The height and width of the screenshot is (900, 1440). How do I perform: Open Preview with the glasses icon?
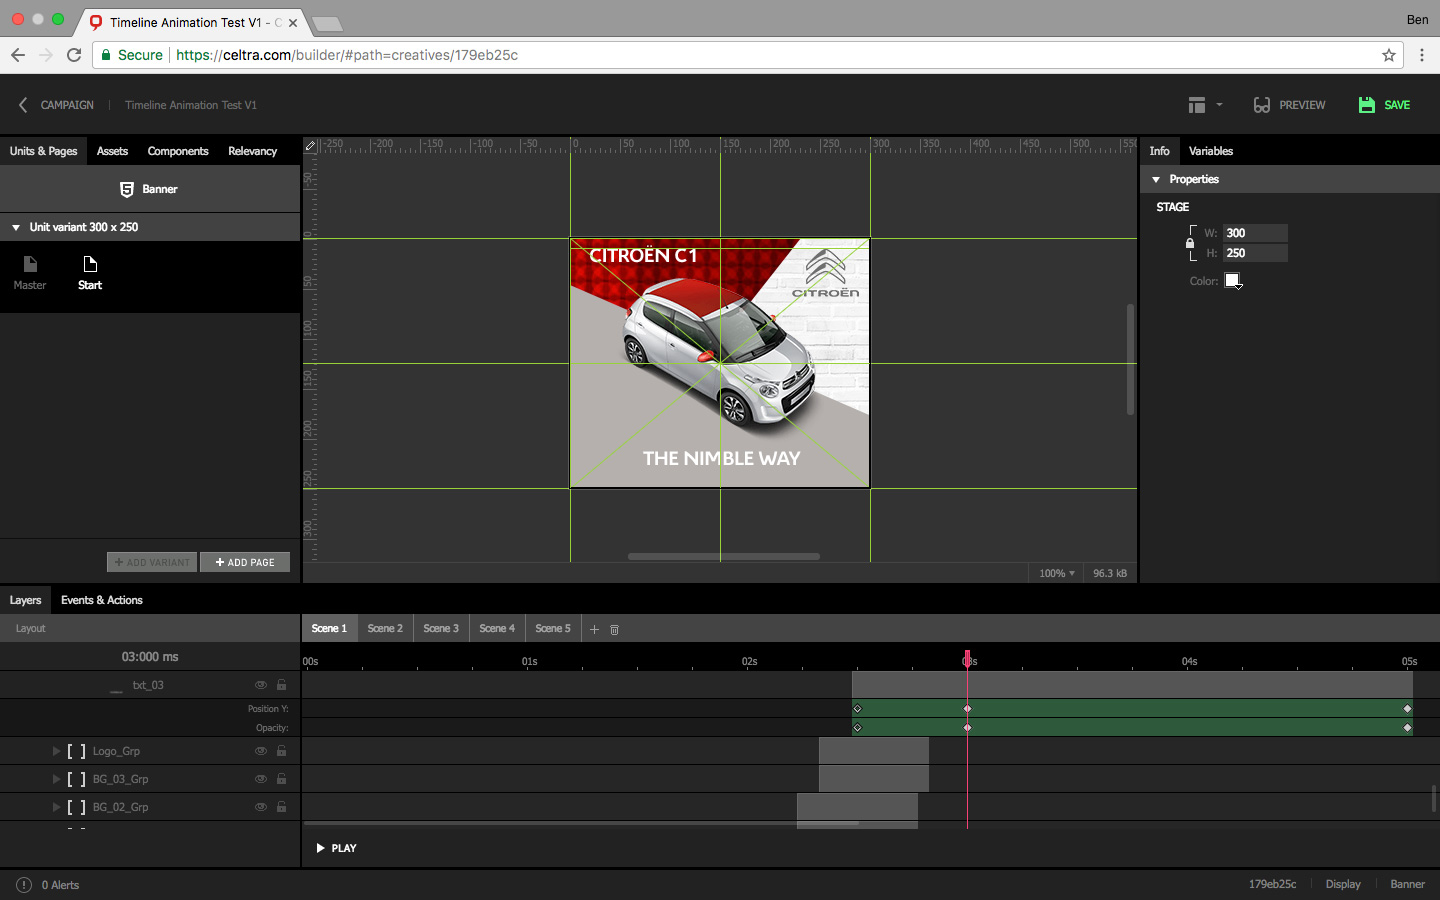point(1261,105)
